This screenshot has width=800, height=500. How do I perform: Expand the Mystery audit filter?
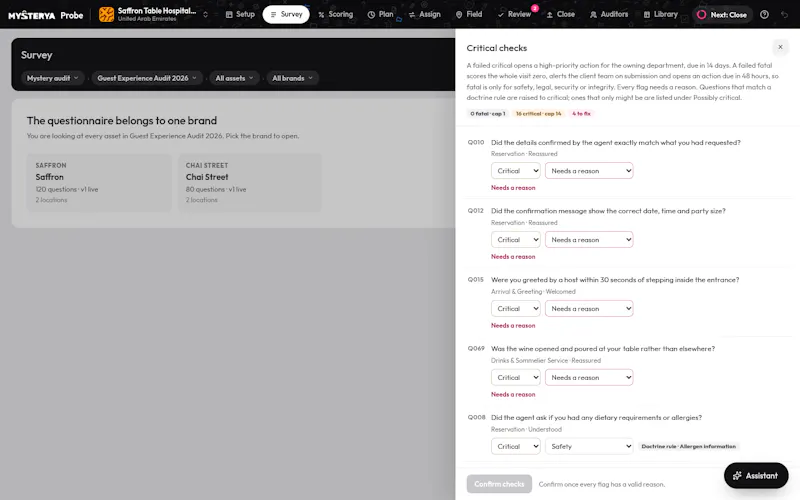53,78
